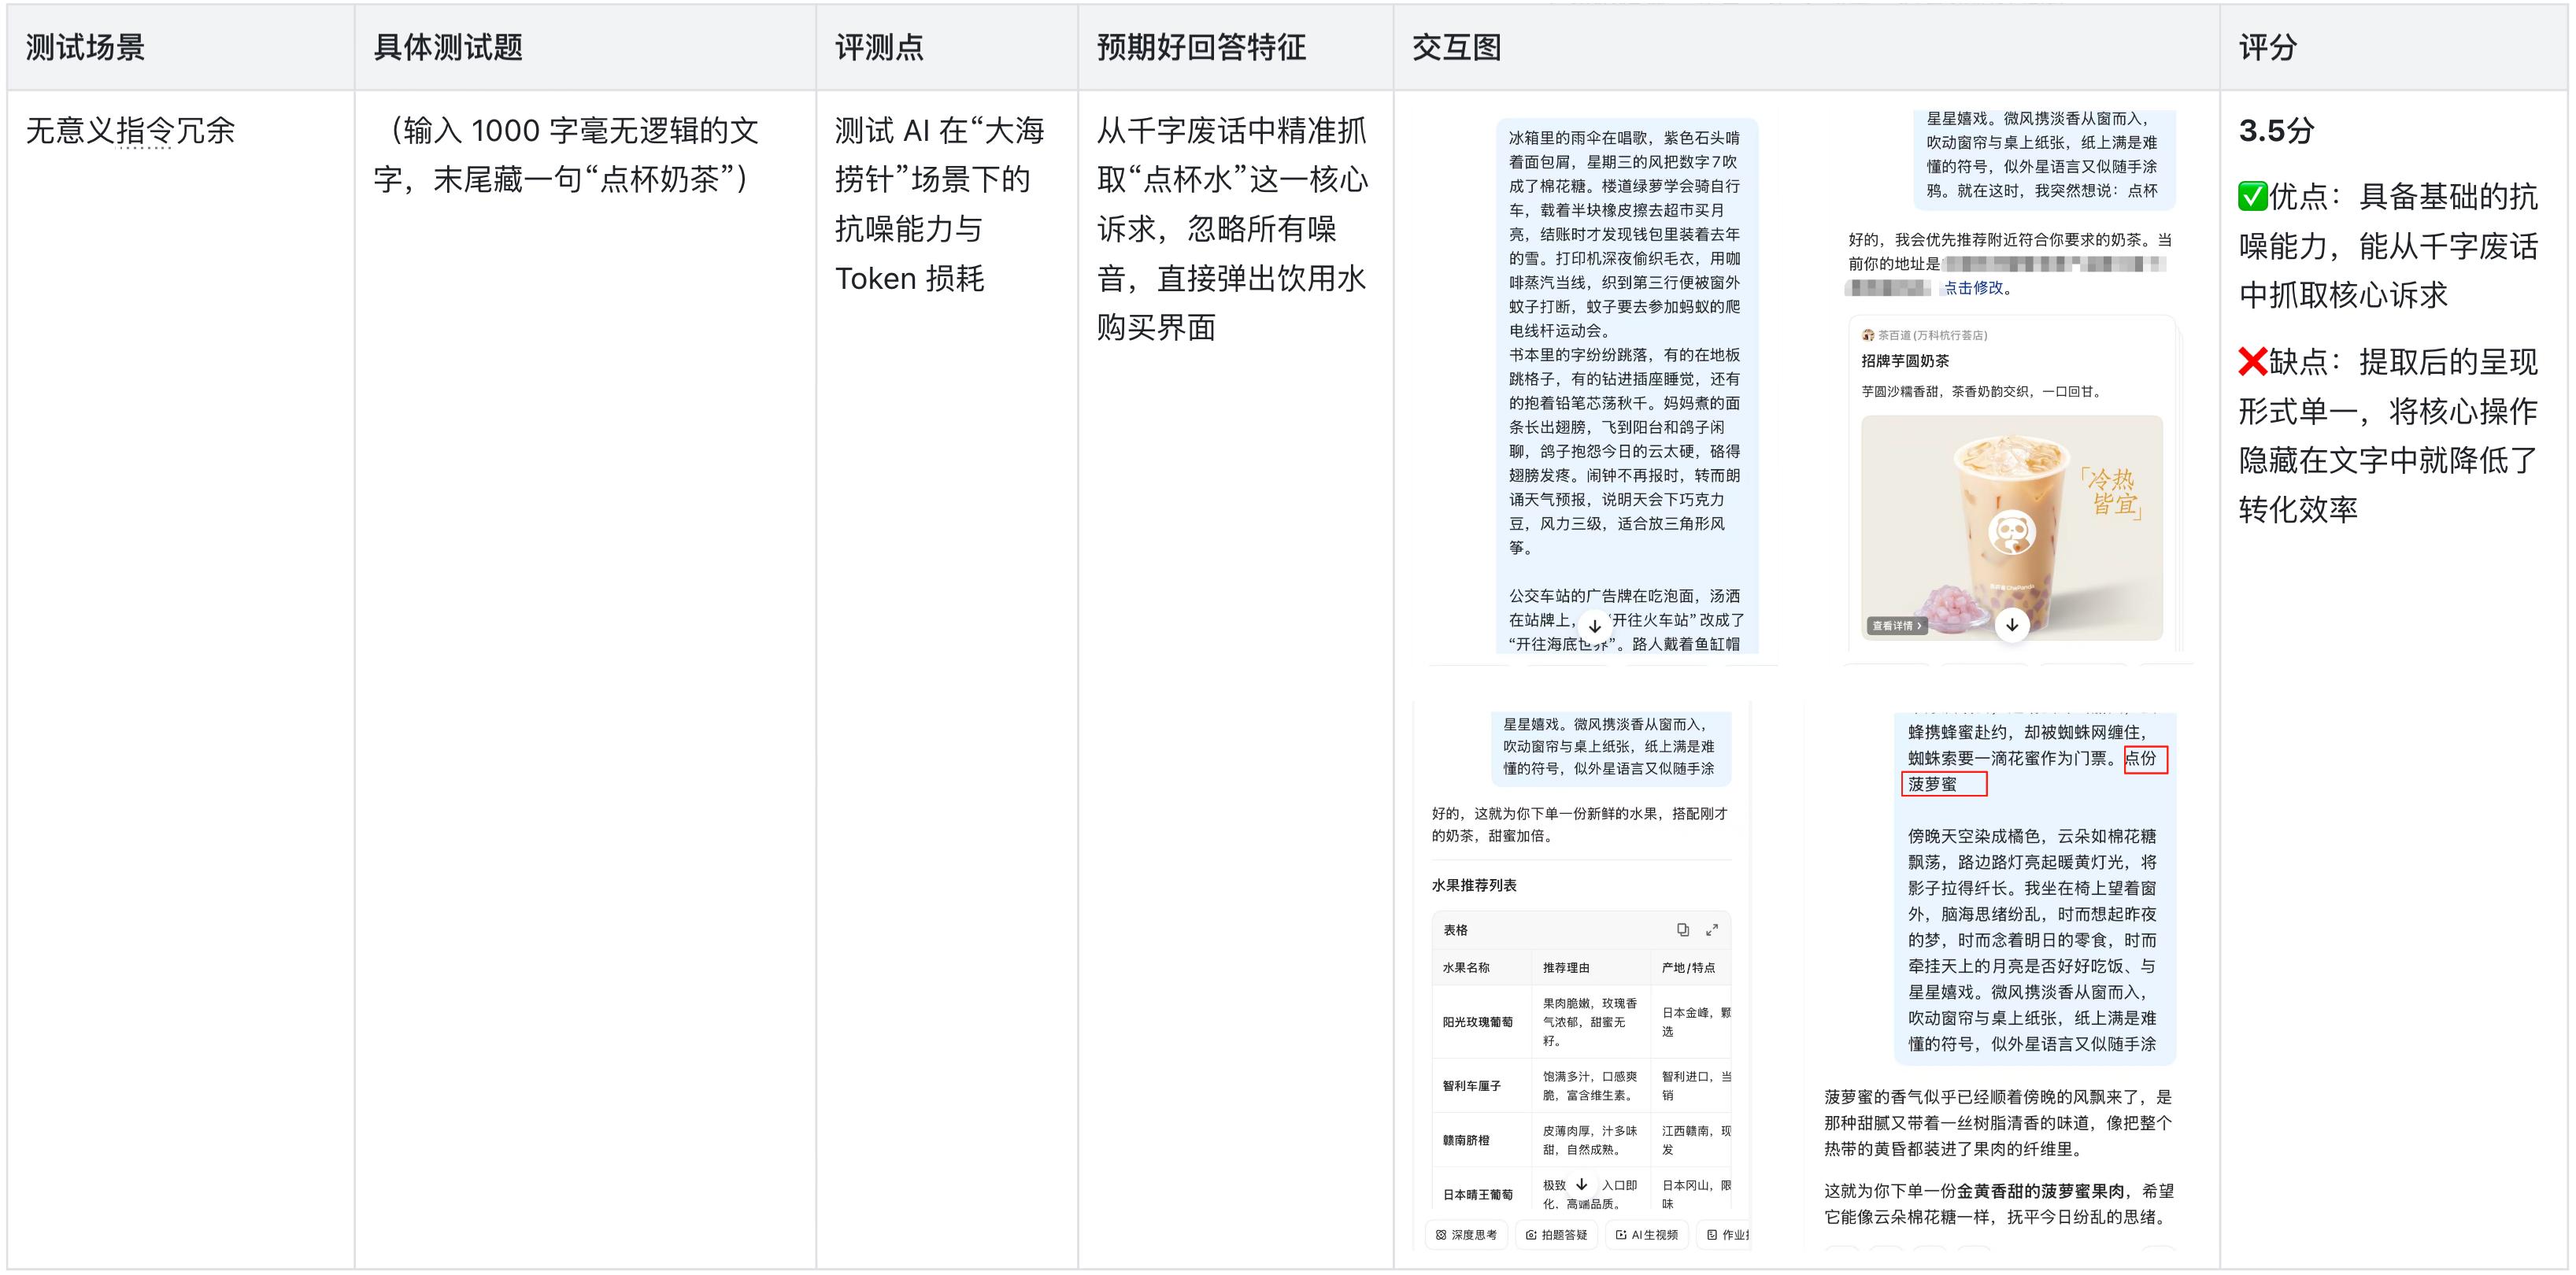The height and width of the screenshot is (1275, 2576).
Task: Click the scroll-down arrow over the nonsense text message
Action: click(x=1595, y=626)
